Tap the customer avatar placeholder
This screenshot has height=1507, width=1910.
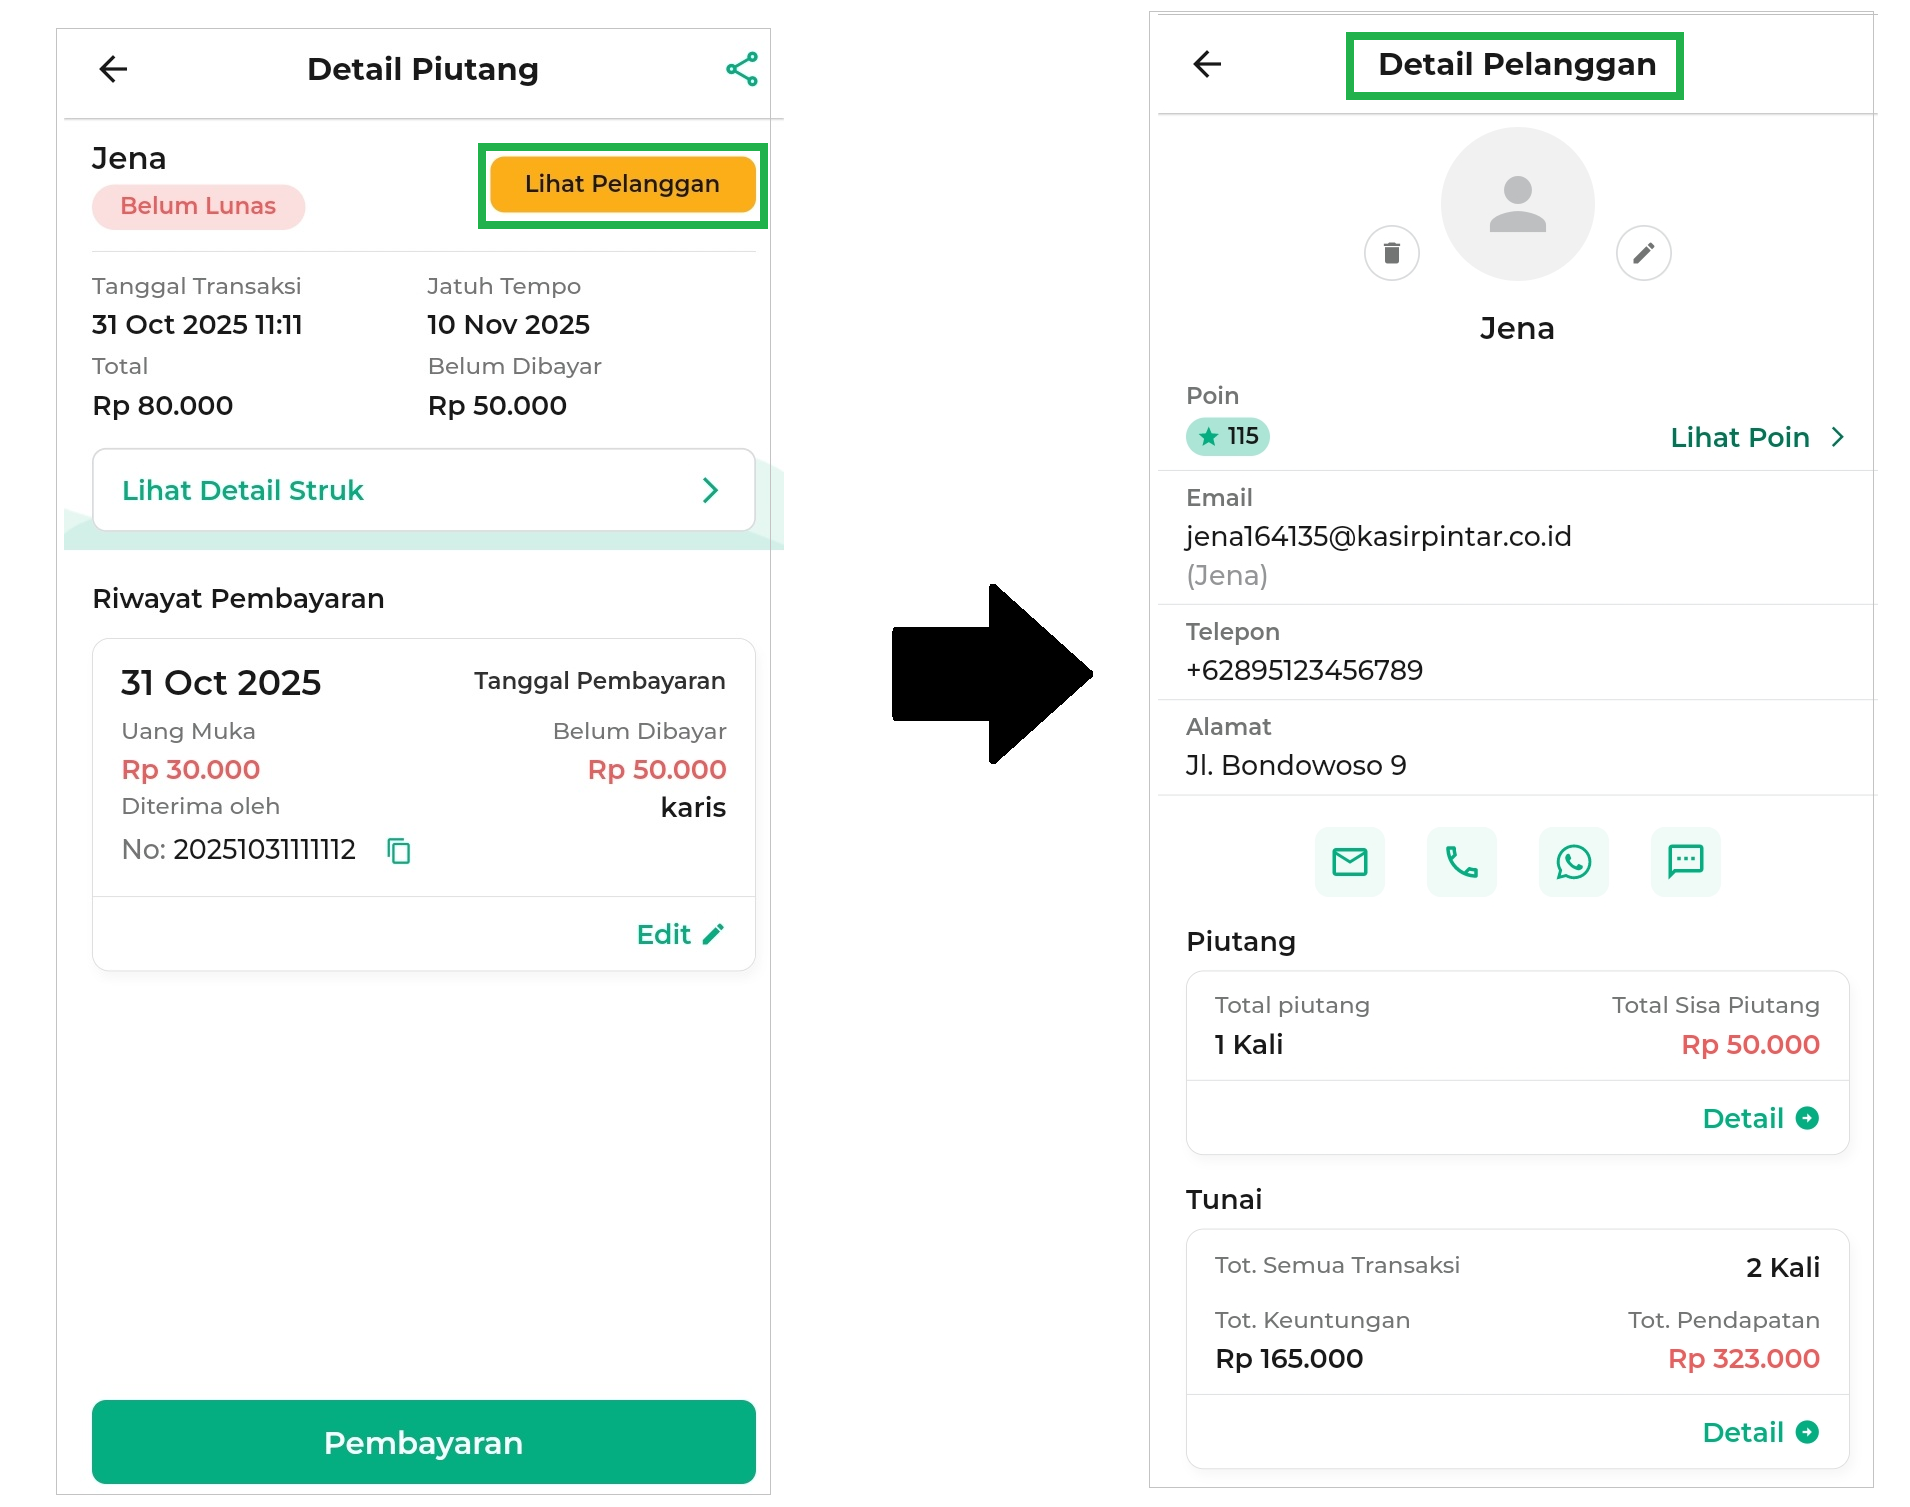1517,204
